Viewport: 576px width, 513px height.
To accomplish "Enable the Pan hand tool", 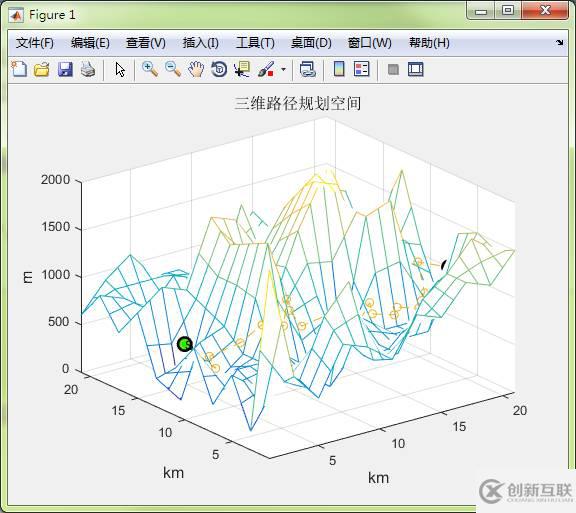I will click(196, 69).
